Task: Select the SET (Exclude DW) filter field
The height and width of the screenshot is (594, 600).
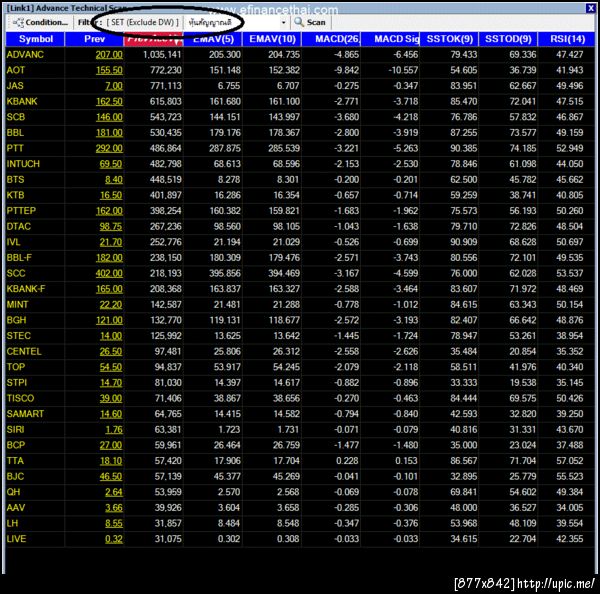Action: 142,23
